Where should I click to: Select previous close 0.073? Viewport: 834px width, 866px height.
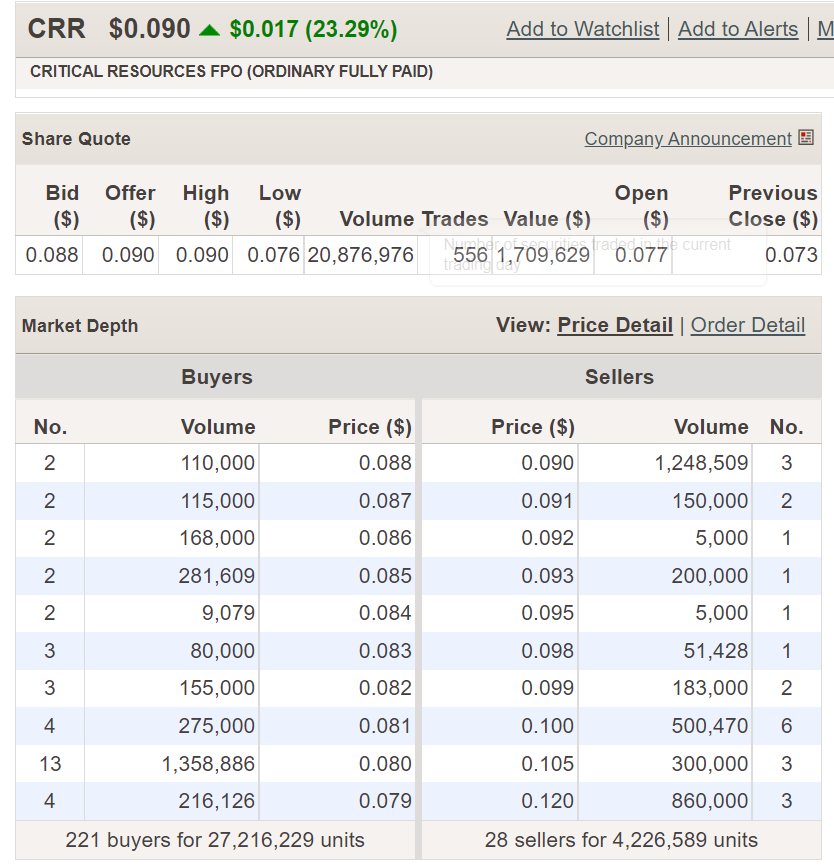[791, 255]
